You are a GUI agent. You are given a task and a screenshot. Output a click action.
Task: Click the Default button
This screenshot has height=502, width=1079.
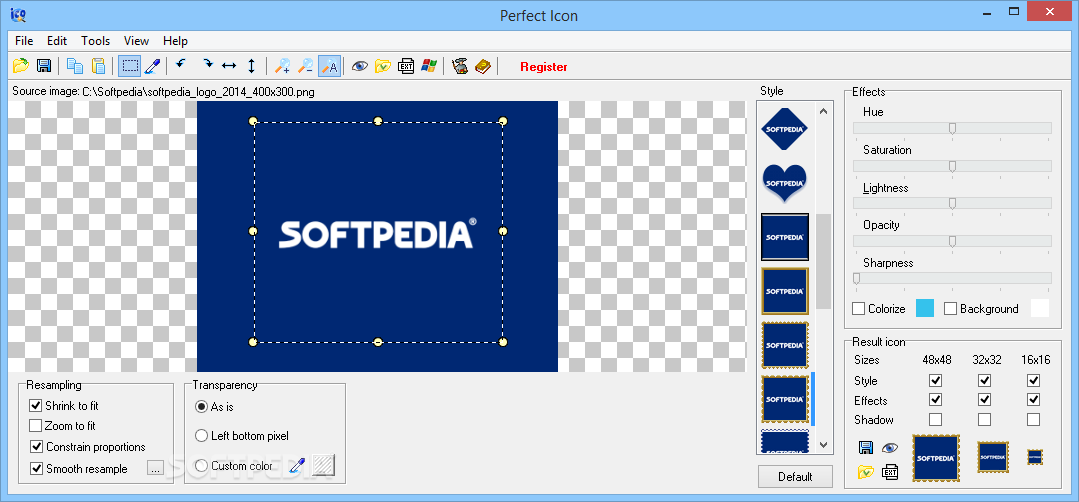coord(795,477)
